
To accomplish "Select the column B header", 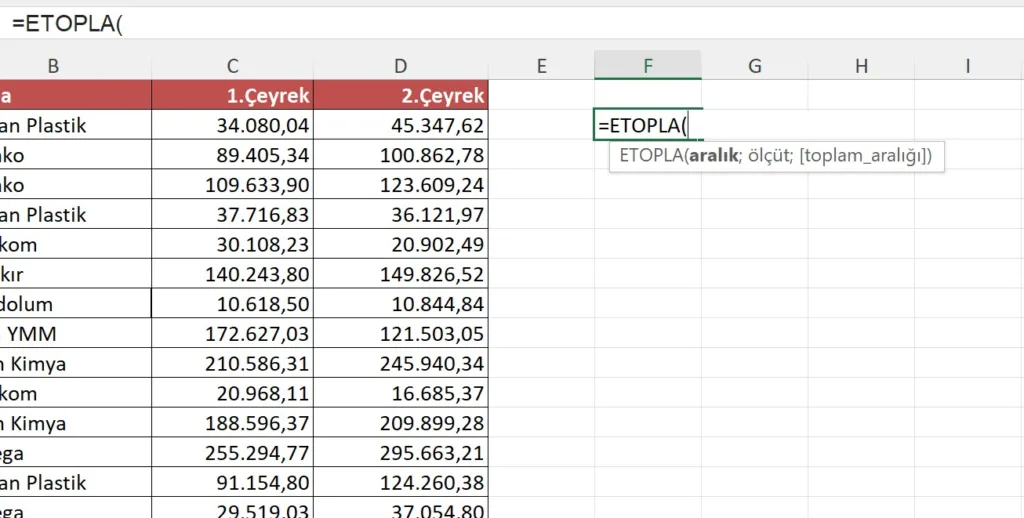I will (x=53, y=66).
